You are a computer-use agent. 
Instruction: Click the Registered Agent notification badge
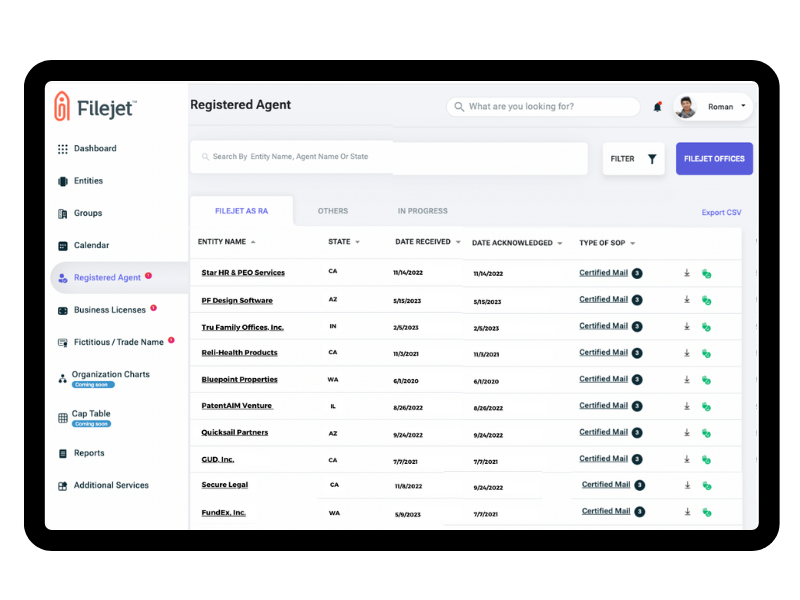(148, 276)
